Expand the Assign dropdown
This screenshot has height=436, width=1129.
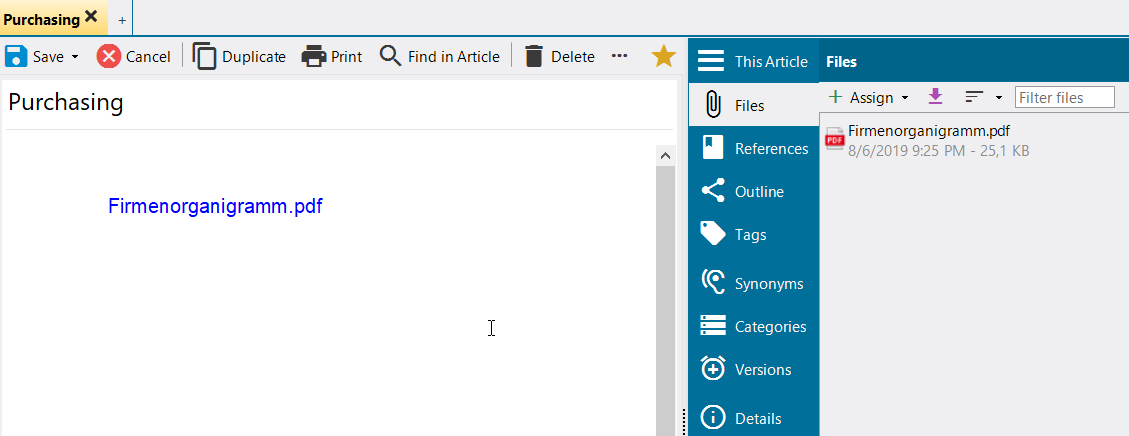(x=905, y=98)
